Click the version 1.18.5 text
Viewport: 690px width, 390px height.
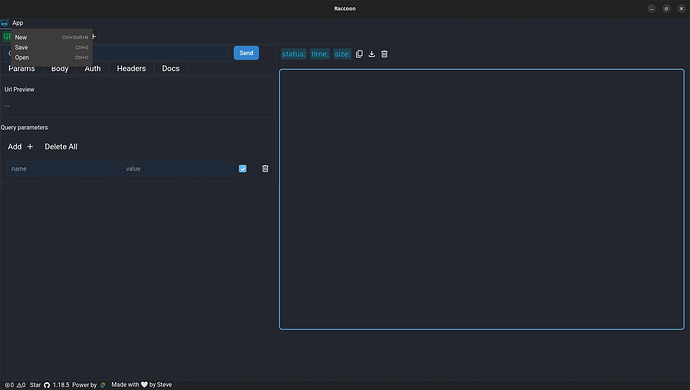(61, 385)
